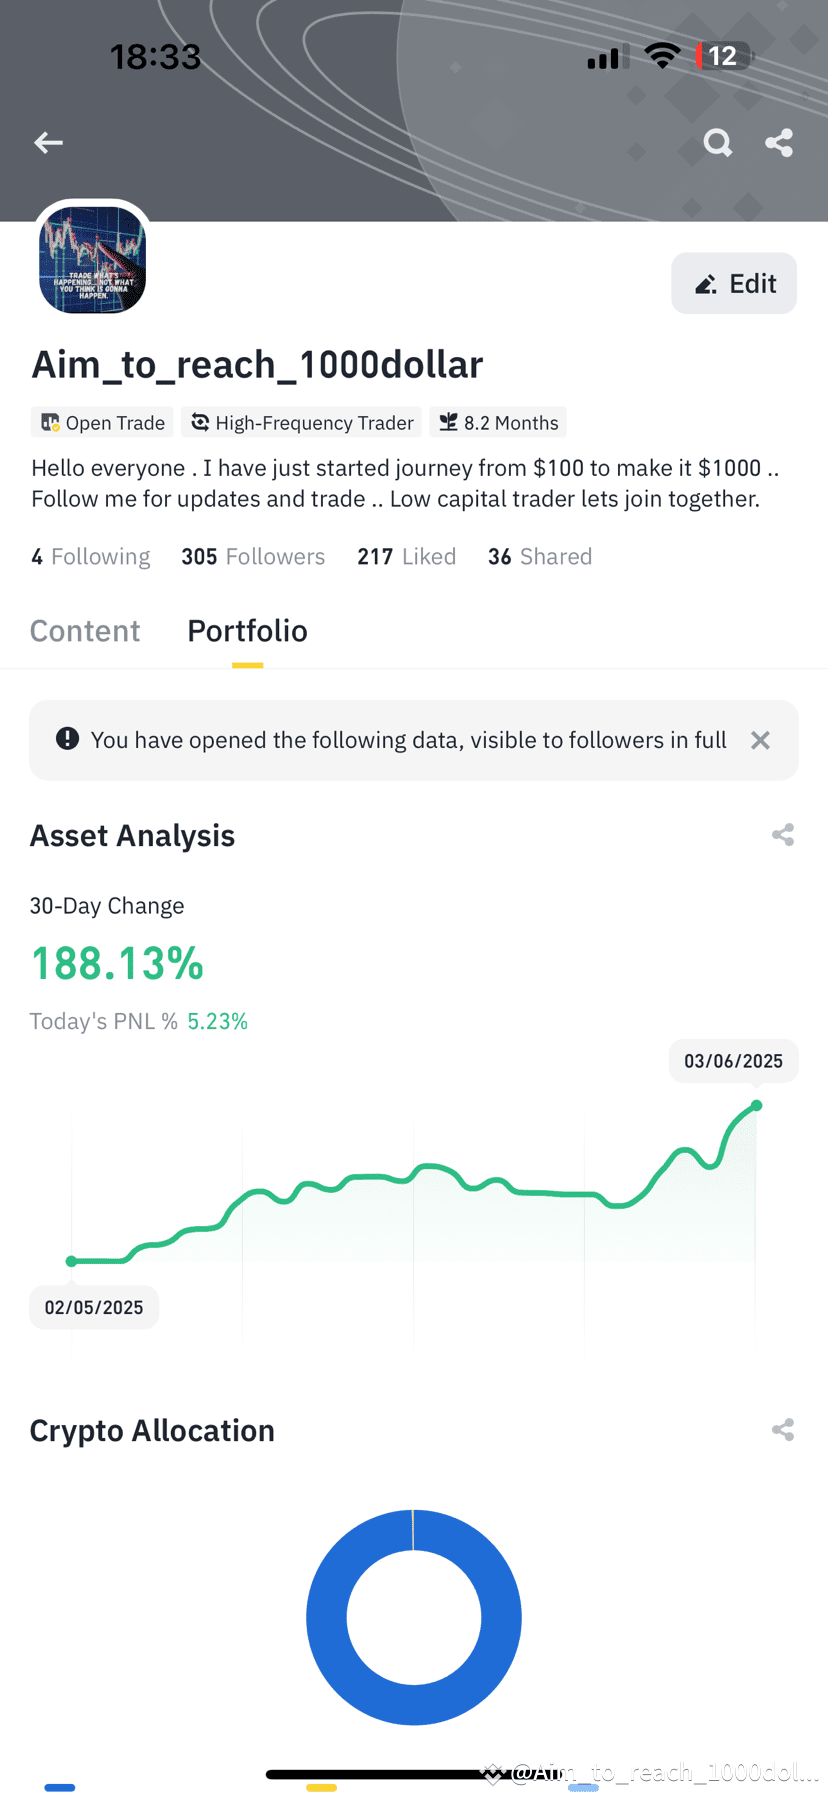Viewport: 828px width, 1795px height.
Task: Switch to the Content tab
Action: (x=85, y=631)
